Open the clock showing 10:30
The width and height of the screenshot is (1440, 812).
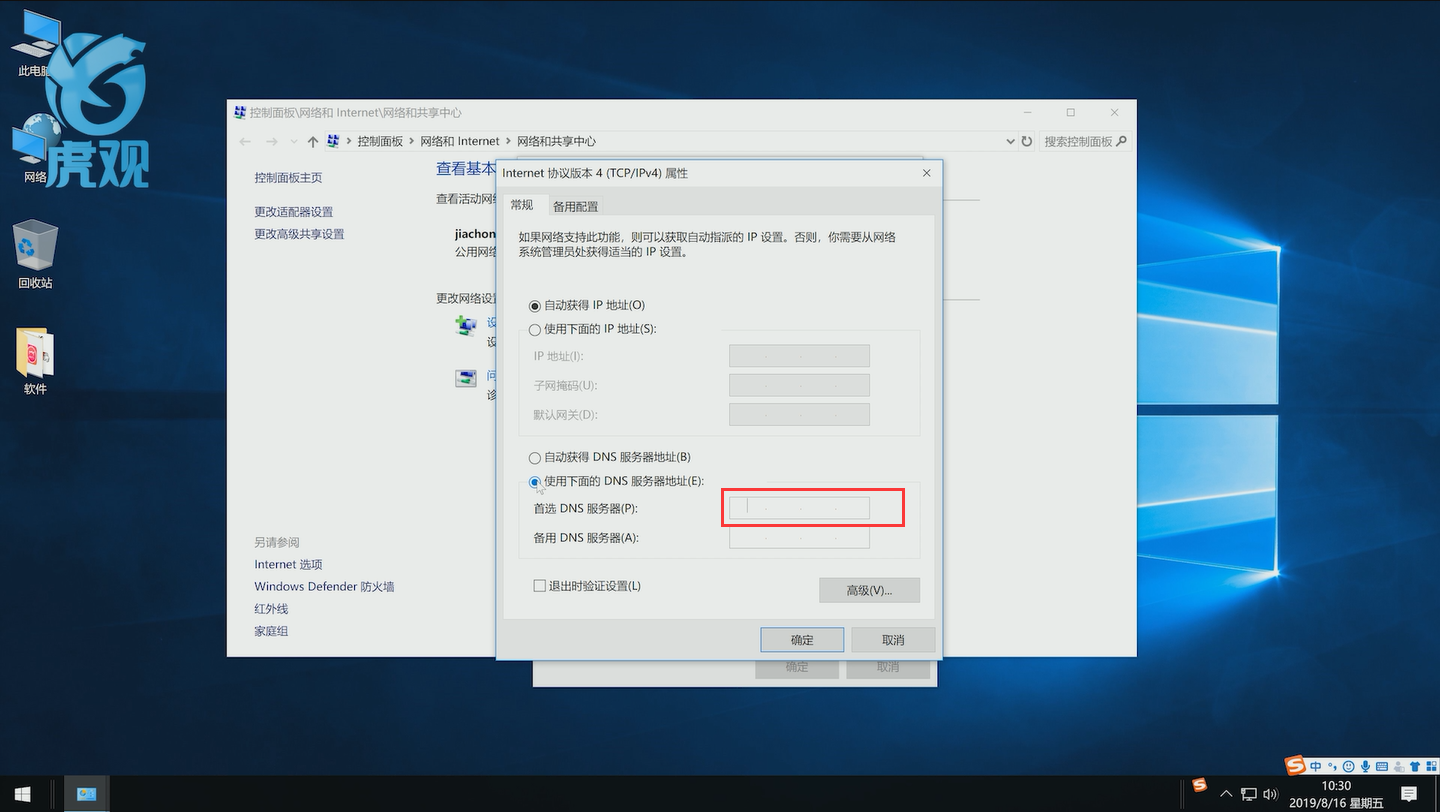tap(1336, 794)
